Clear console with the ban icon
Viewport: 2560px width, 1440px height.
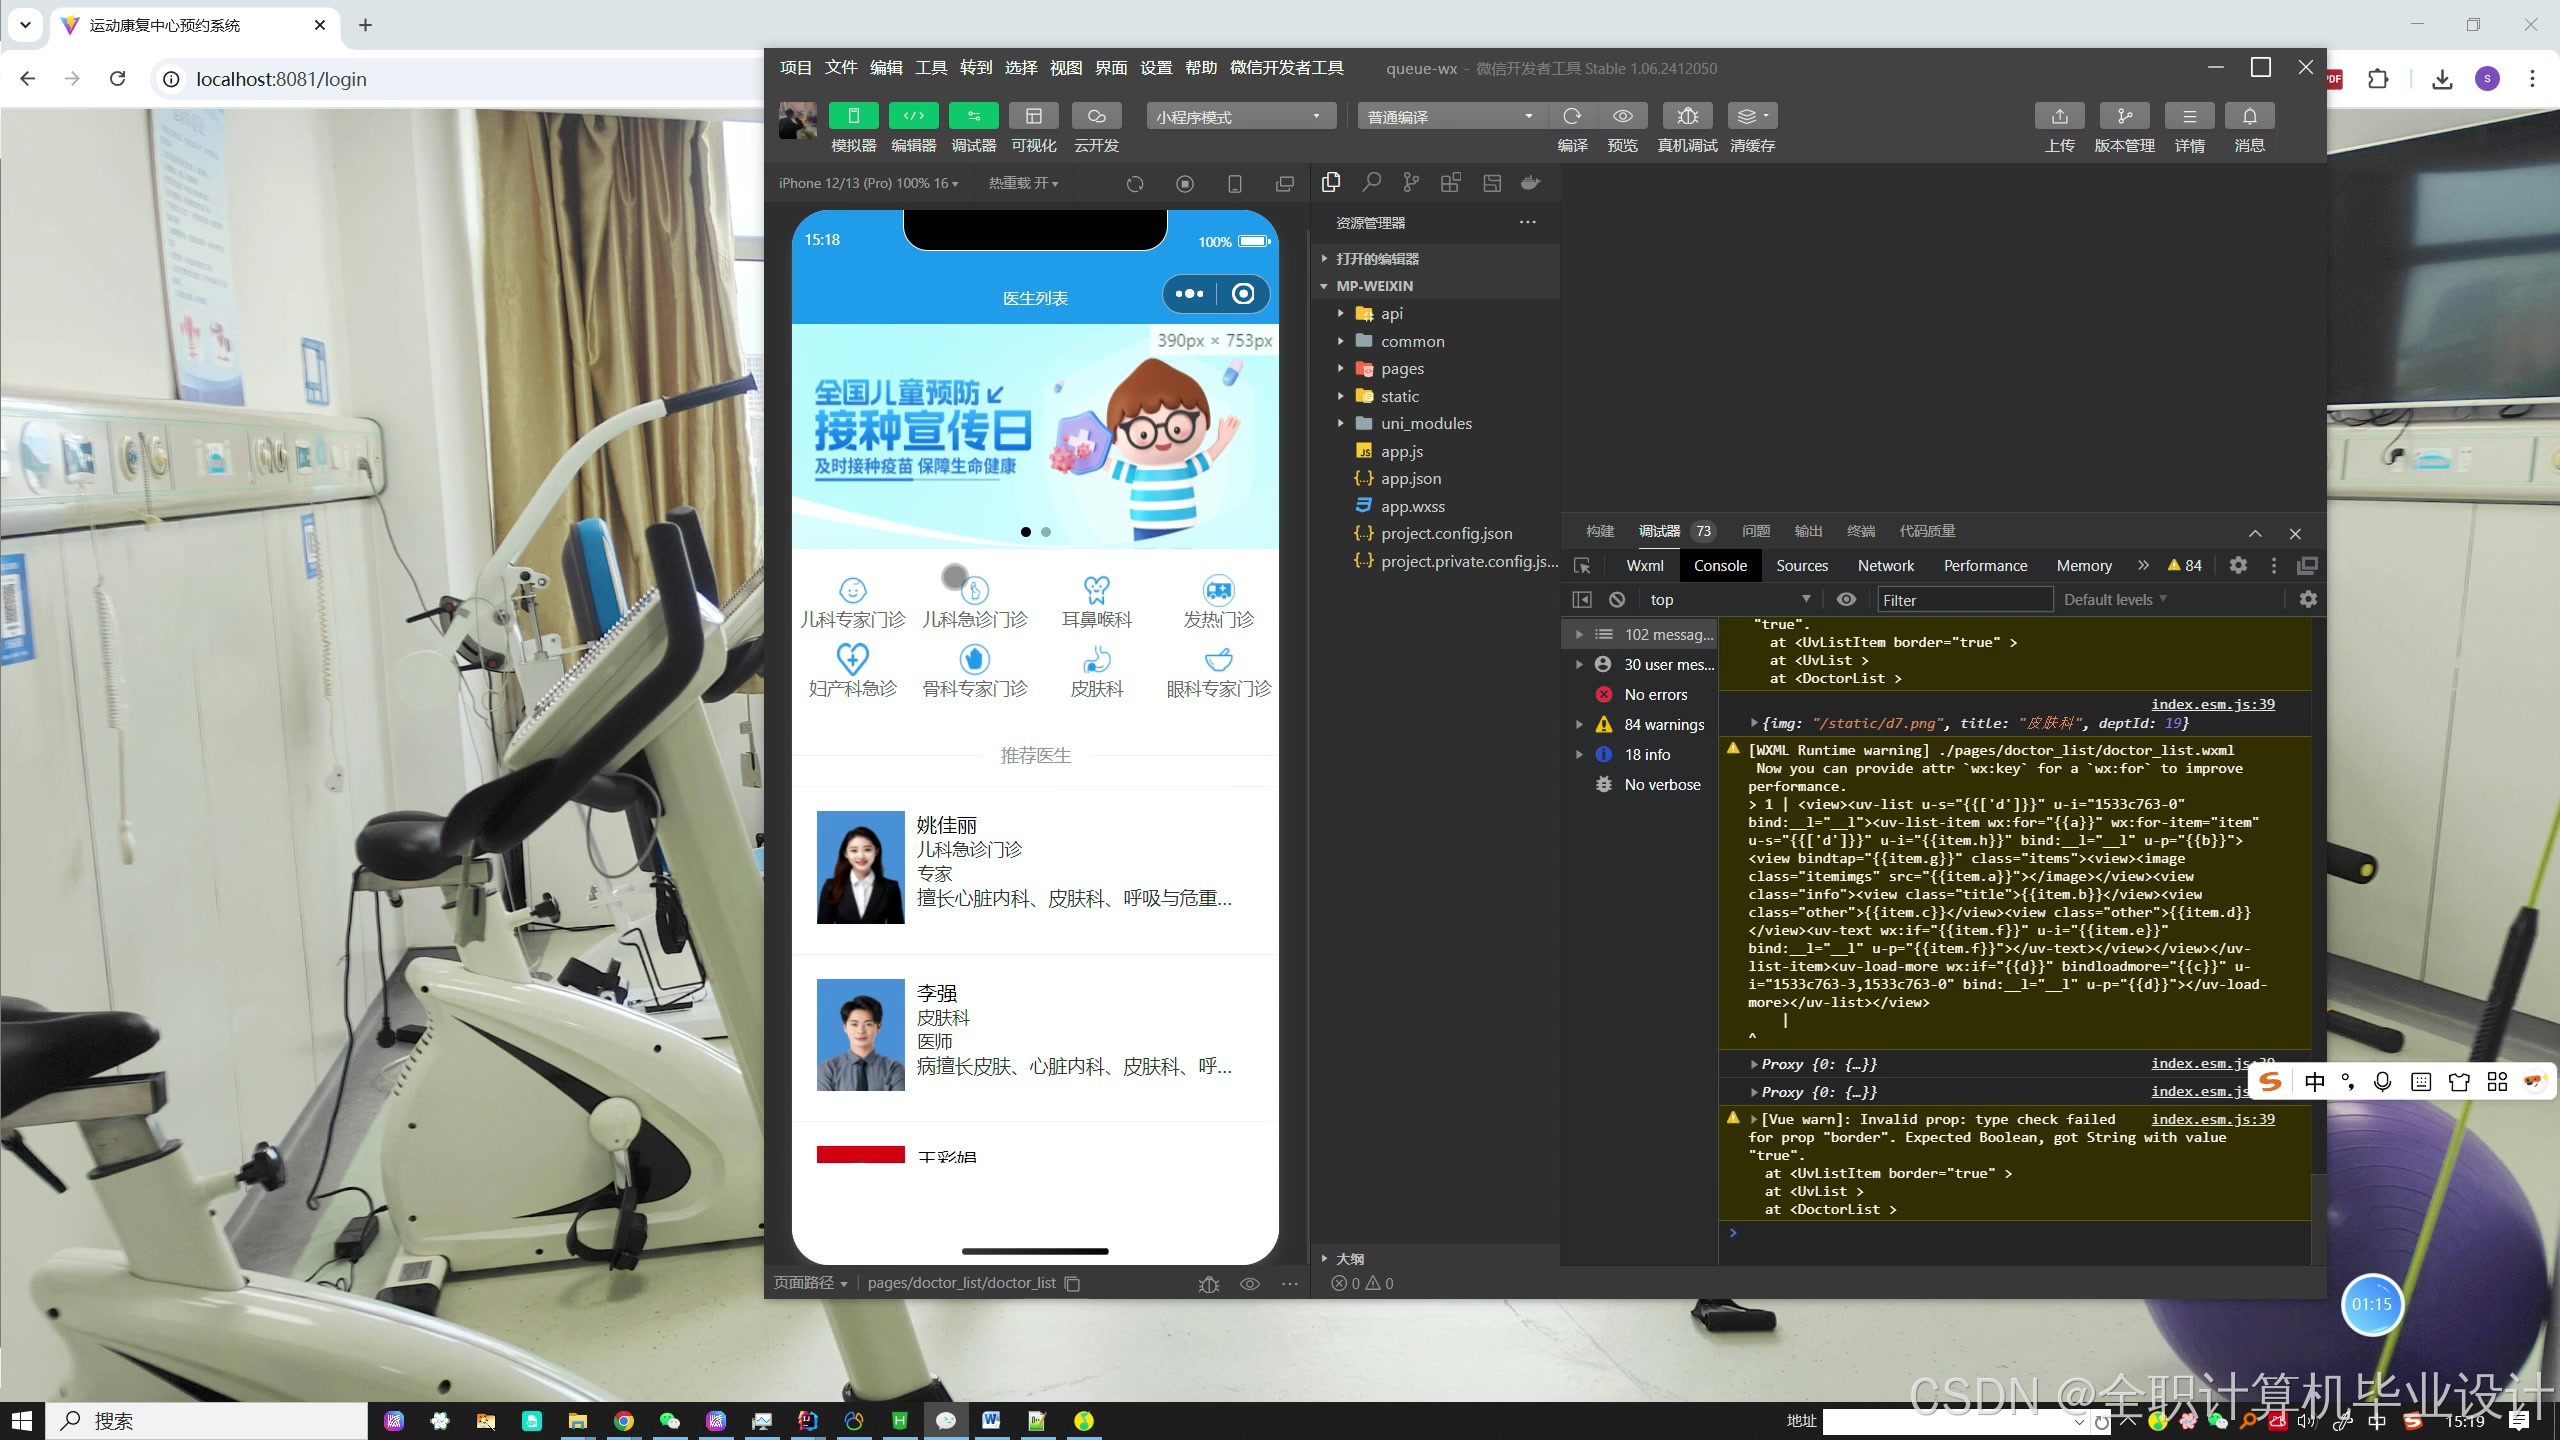1617,600
